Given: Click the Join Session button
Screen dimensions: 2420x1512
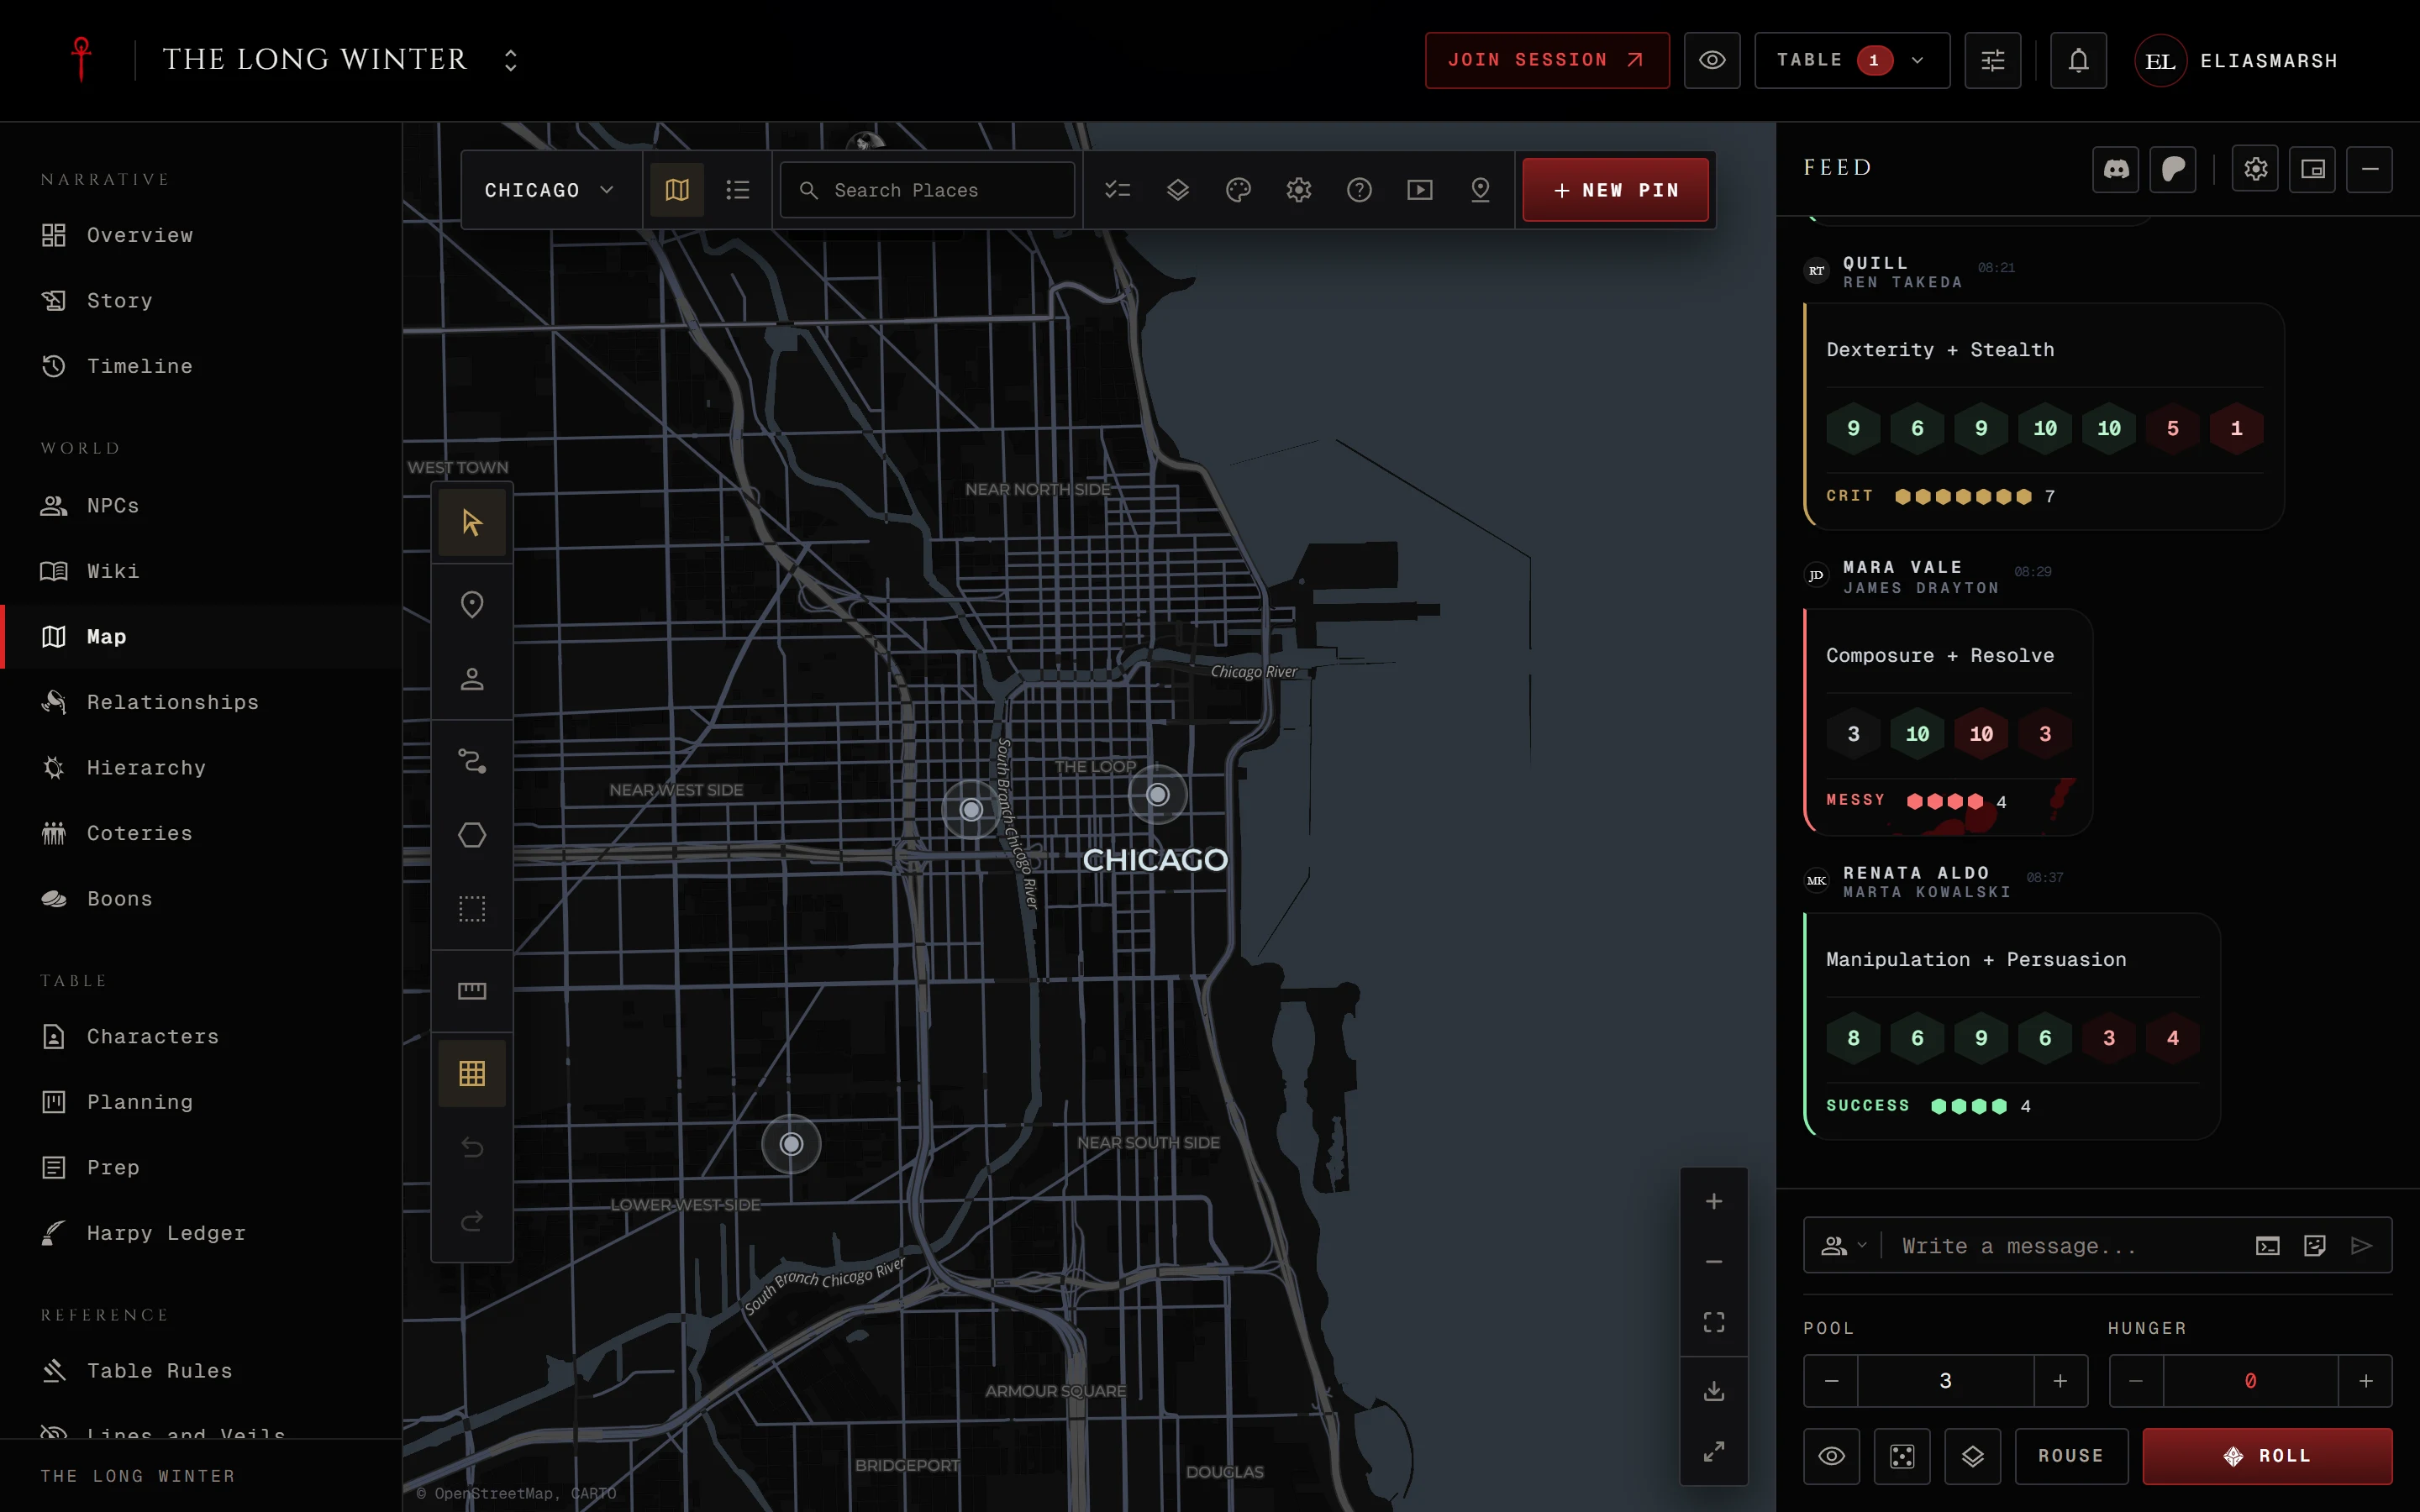Looking at the screenshot, I should tap(1547, 60).
